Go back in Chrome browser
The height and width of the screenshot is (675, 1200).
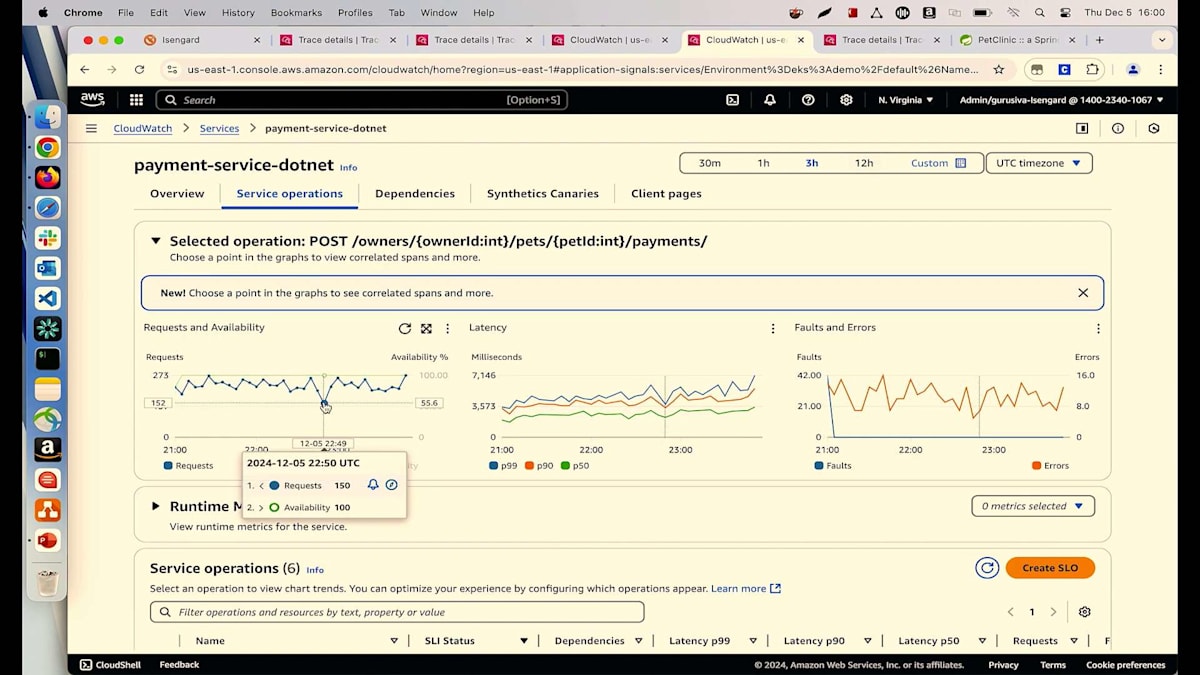[84, 70]
